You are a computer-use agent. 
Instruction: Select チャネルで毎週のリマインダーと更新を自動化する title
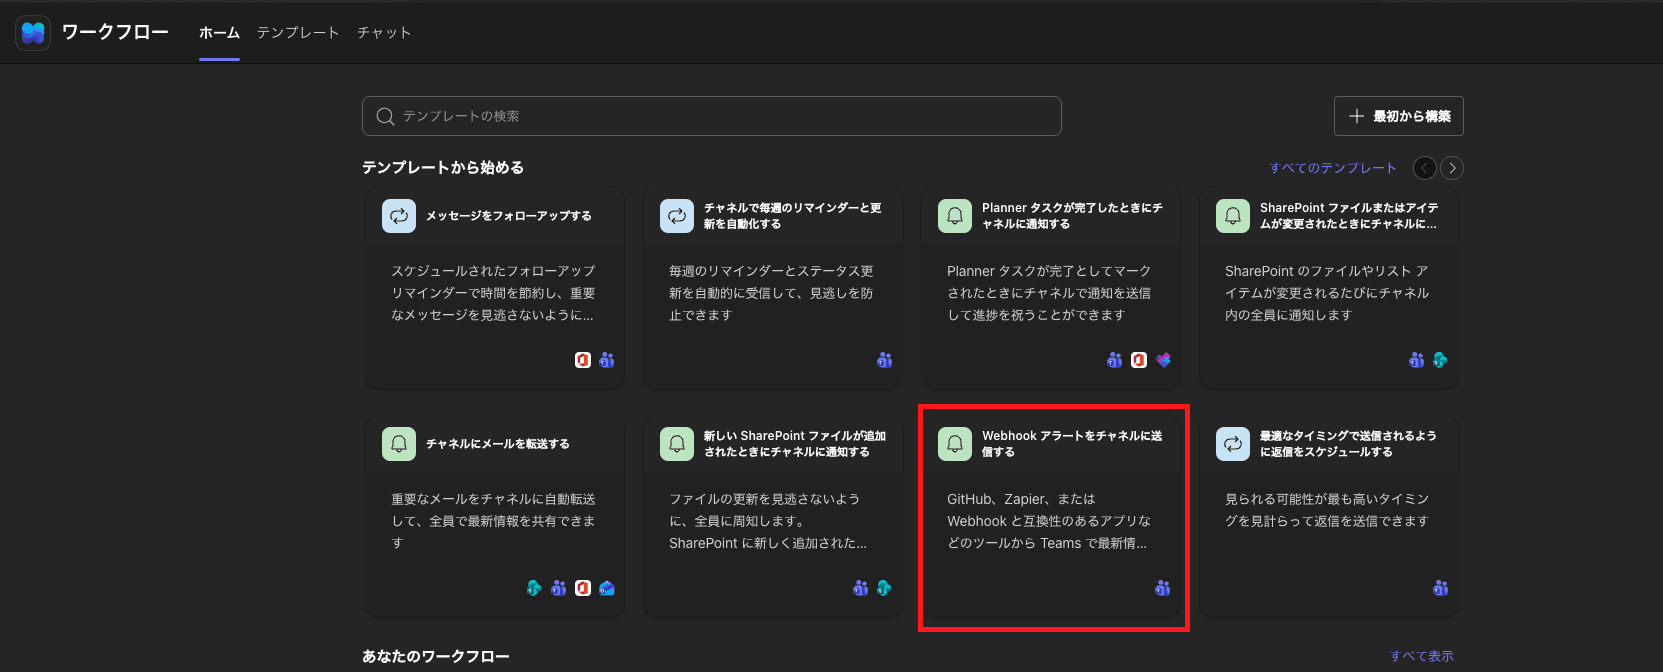point(793,216)
